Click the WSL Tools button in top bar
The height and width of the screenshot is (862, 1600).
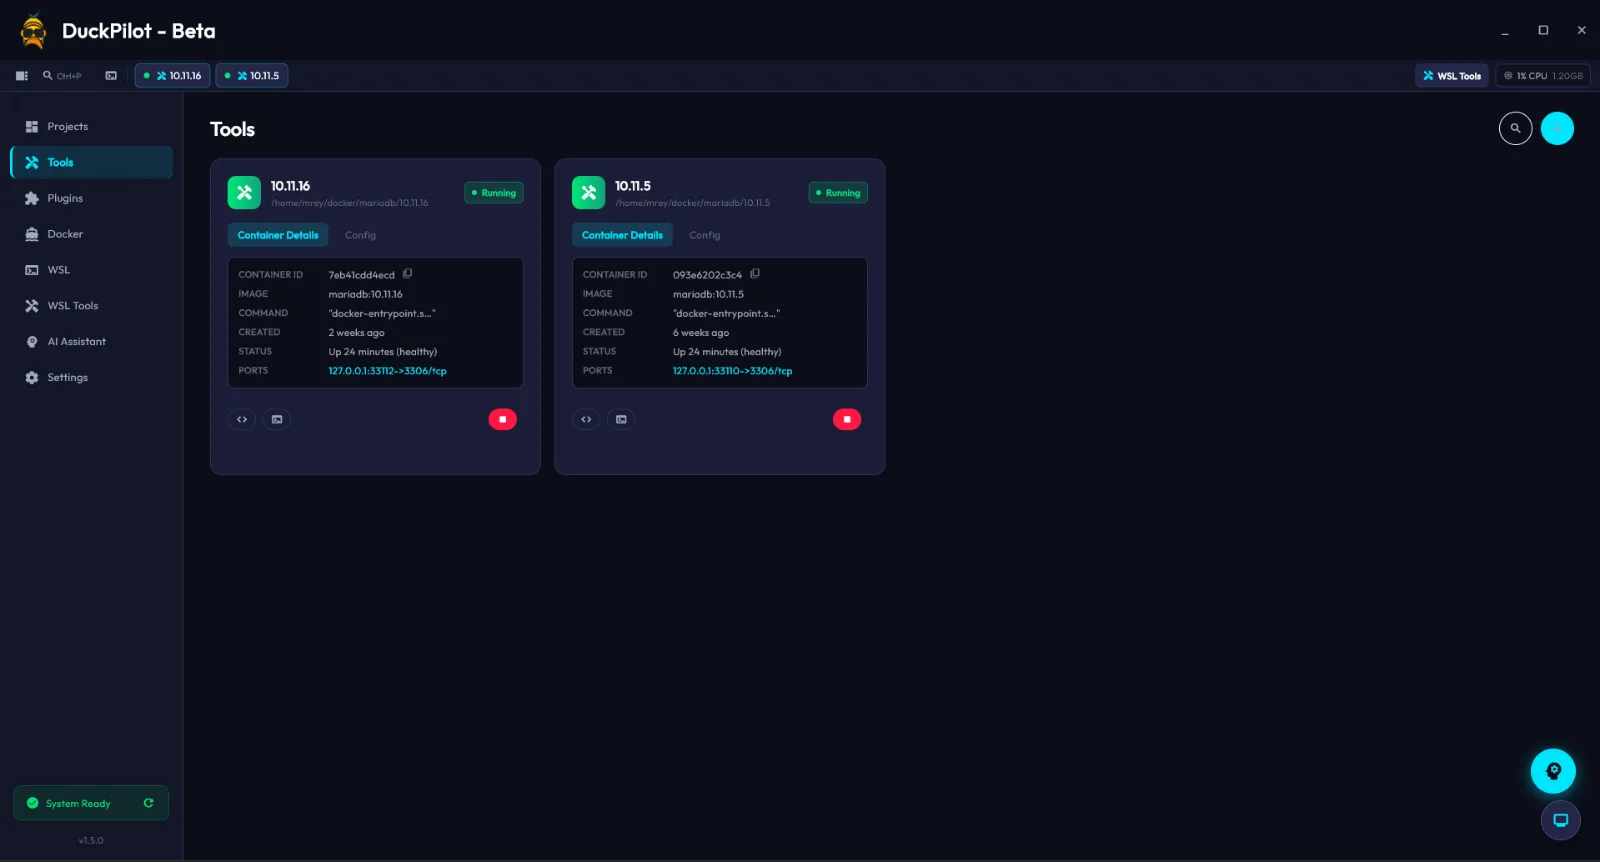[1452, 76]
